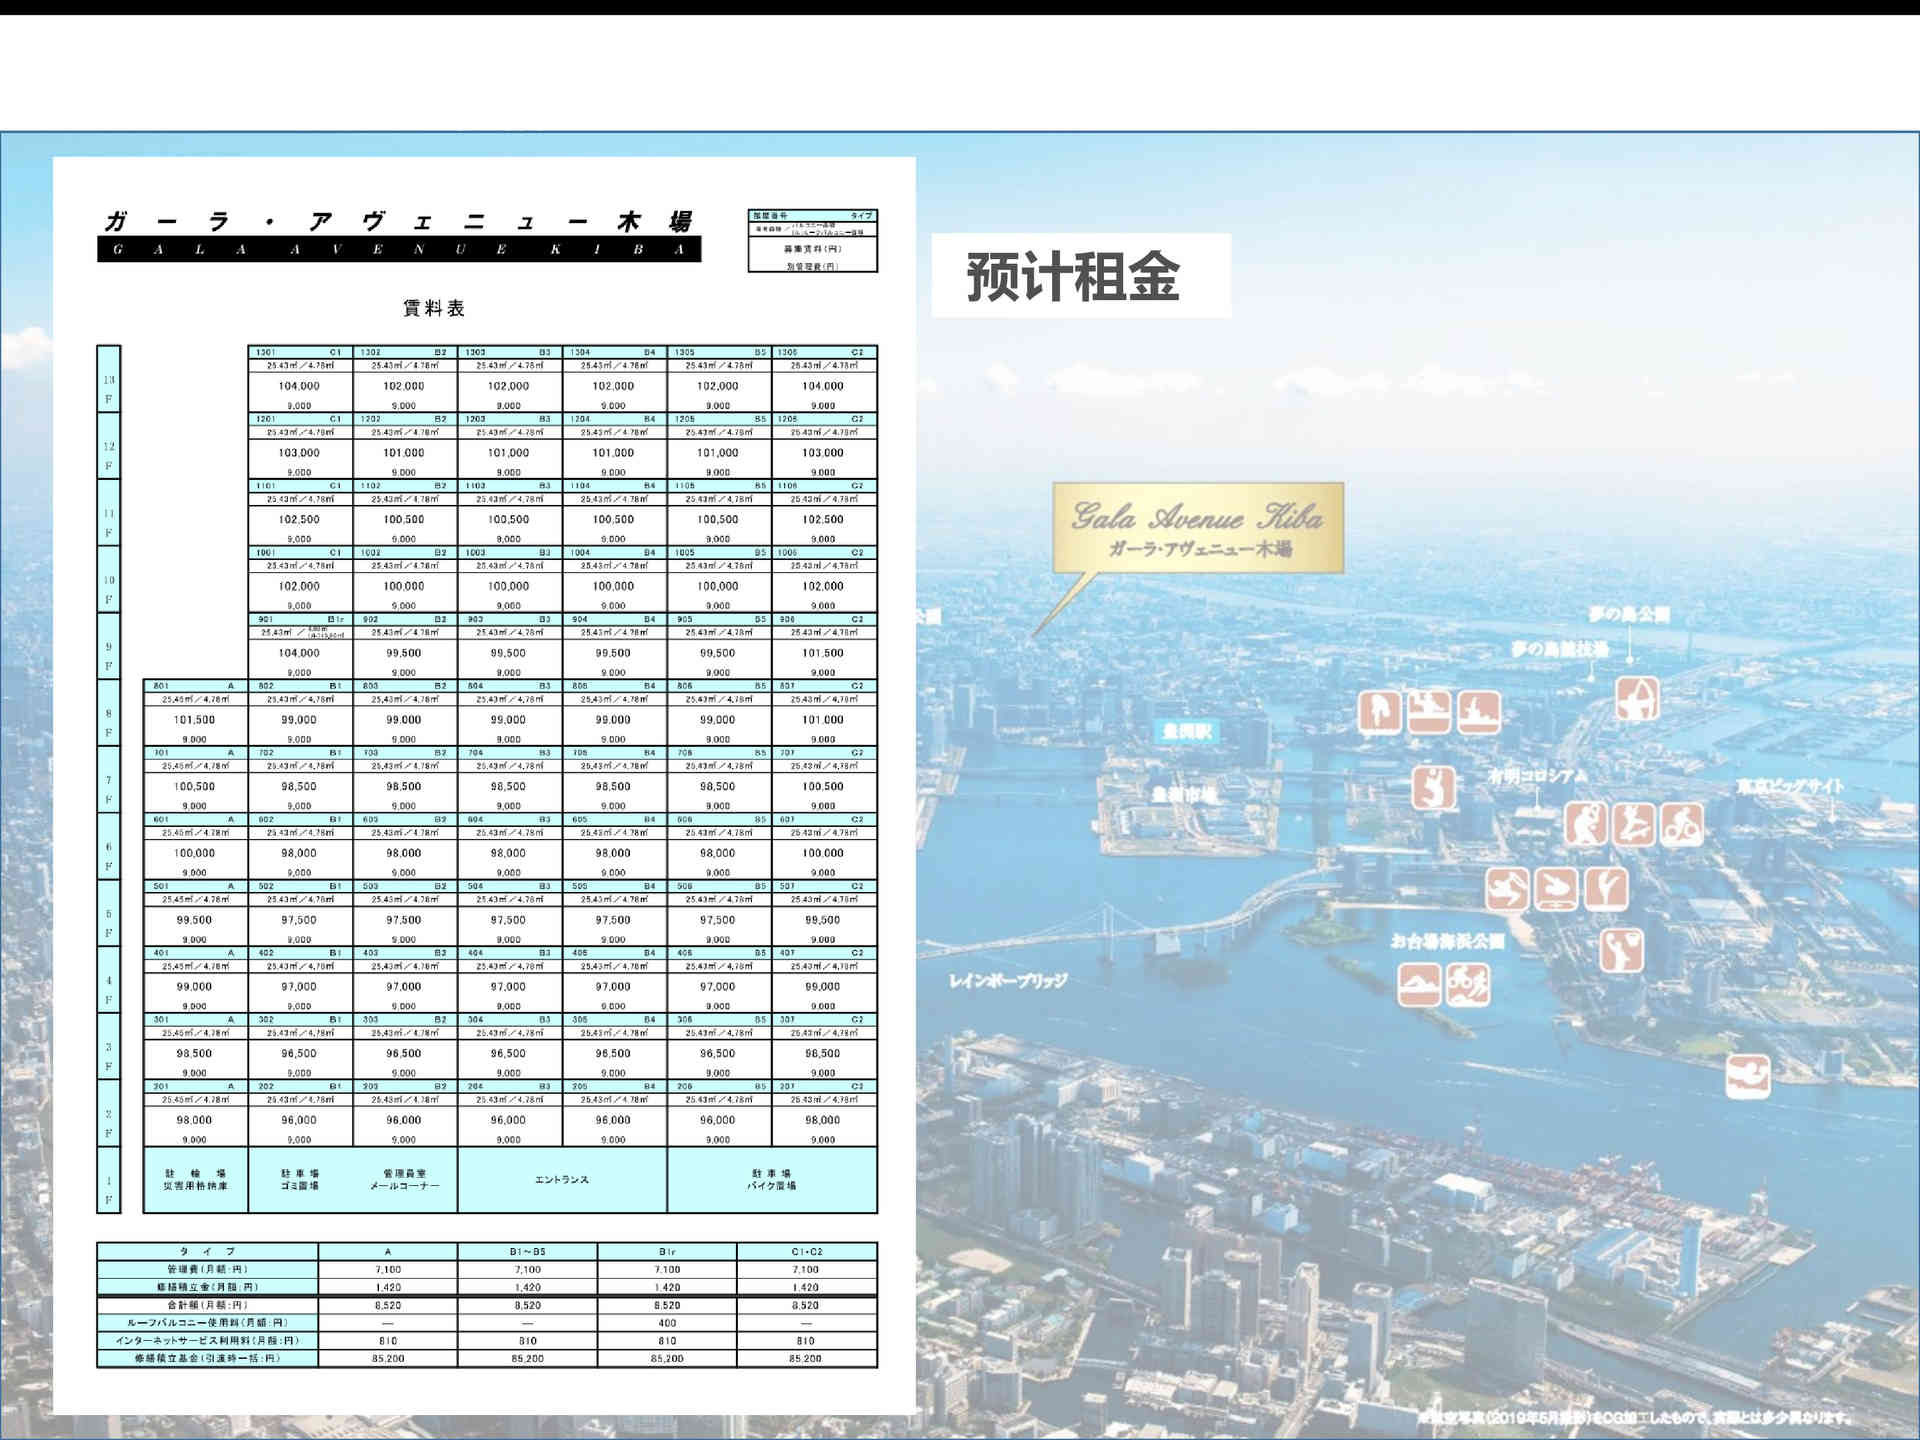1920x1440 pixels.
Task: Select room 505 rent 97,500
Action: tap(613, 920)
